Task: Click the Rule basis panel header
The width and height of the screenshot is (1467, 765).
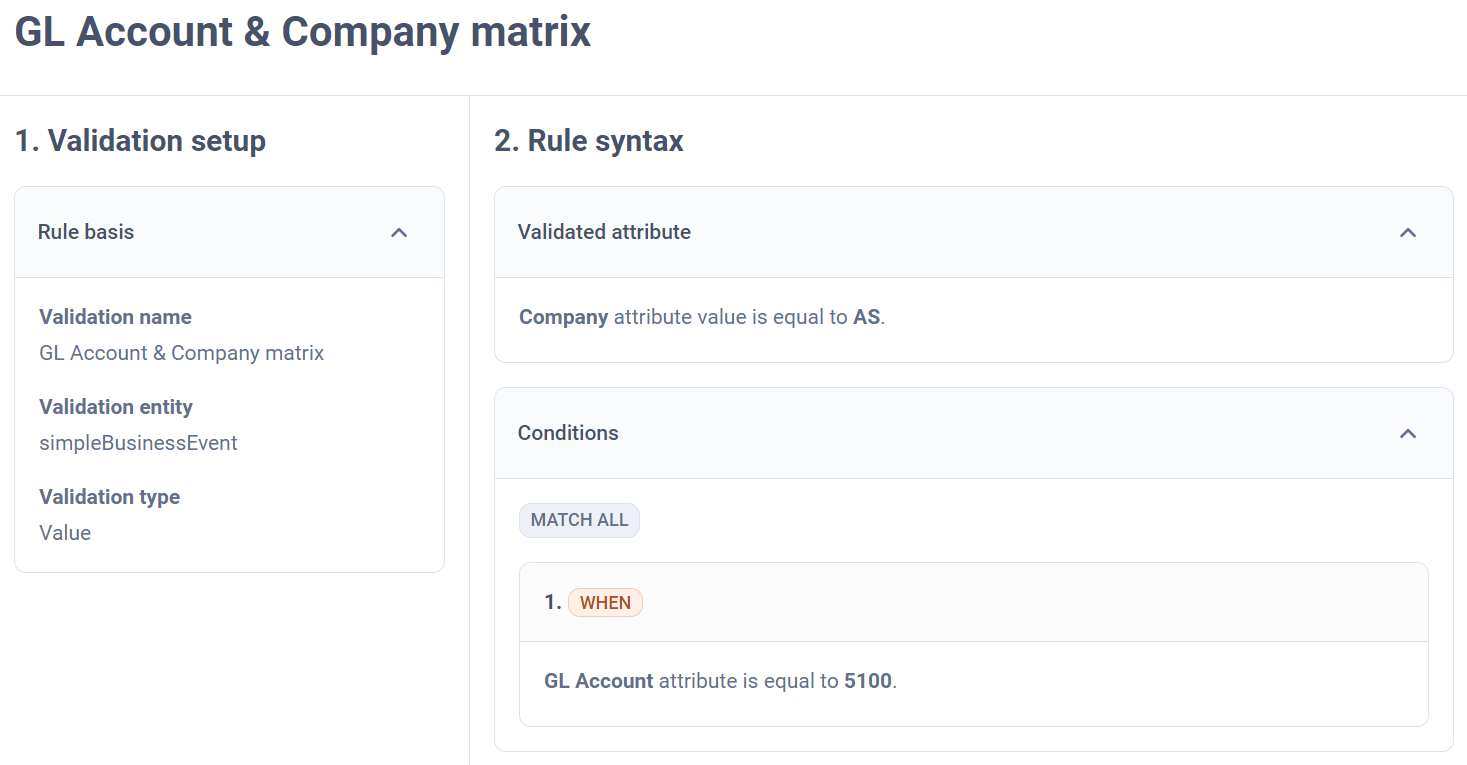Action: coord(86,232)
